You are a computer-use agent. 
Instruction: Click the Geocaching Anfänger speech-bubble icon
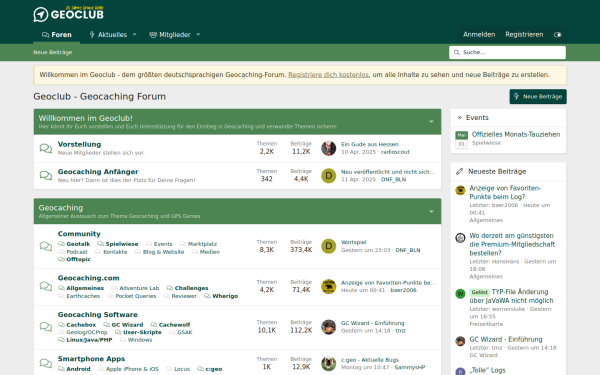click(46, 176)
